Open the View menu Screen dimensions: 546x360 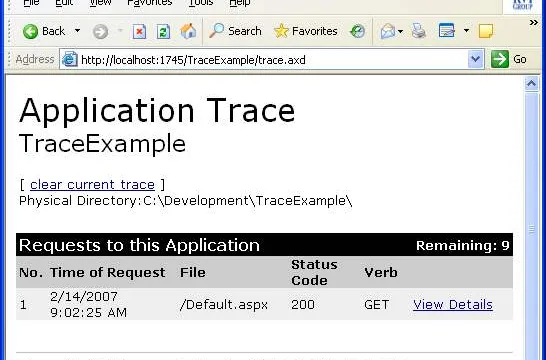(x=100, y=3)
